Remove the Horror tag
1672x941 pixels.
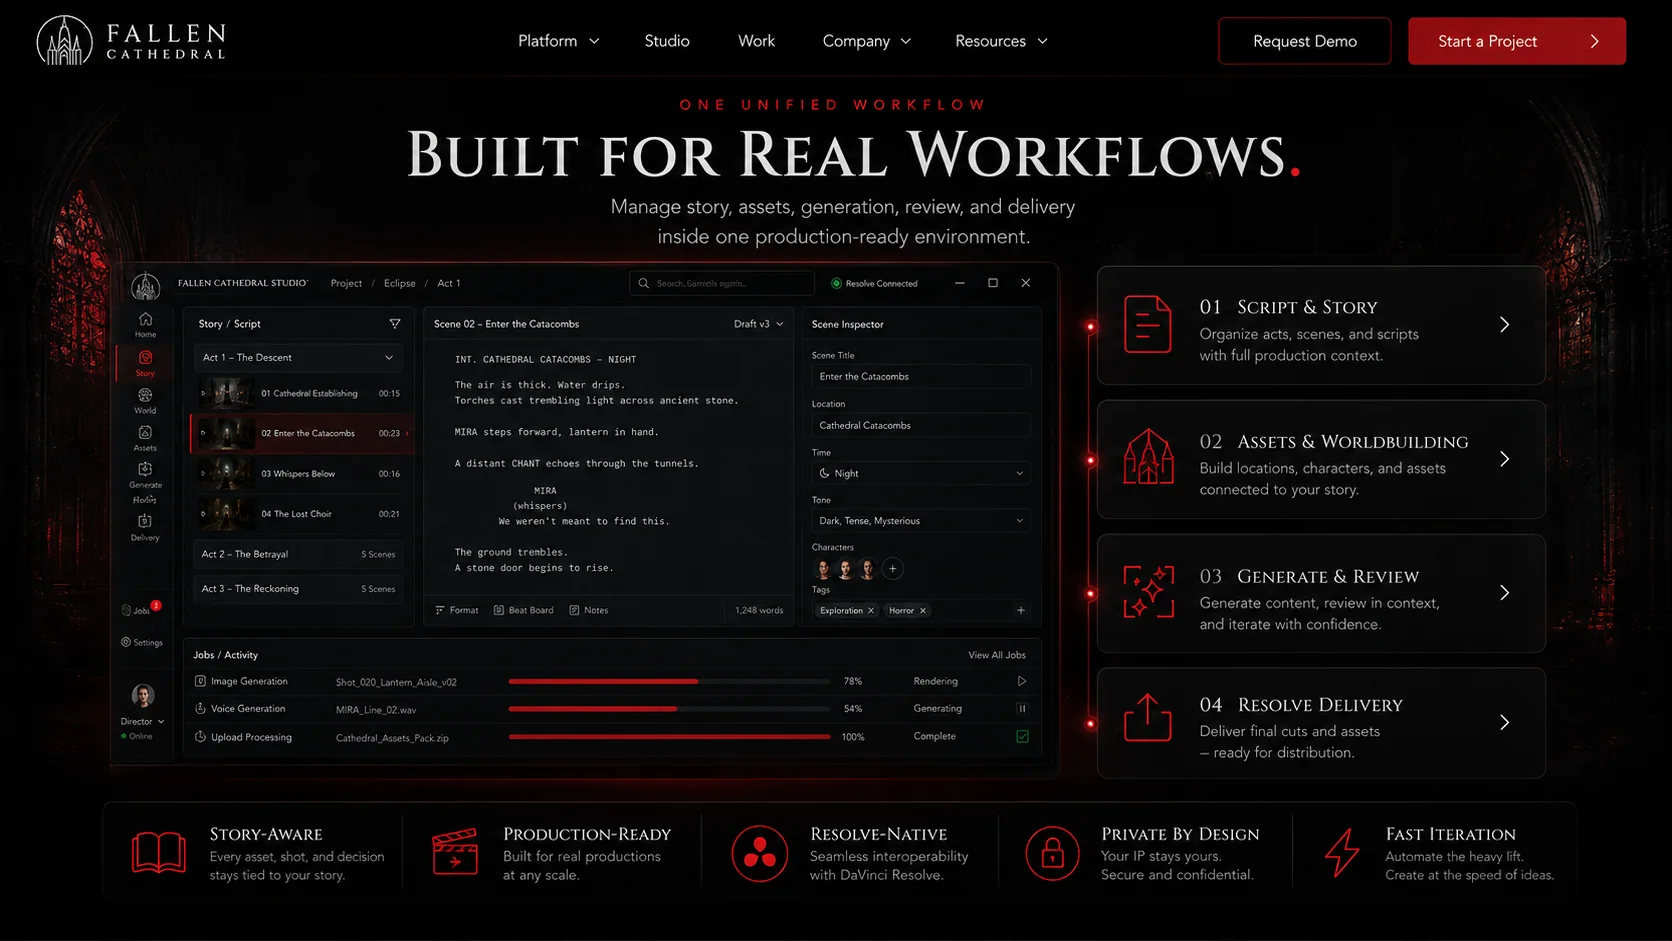tap(923, 610)
